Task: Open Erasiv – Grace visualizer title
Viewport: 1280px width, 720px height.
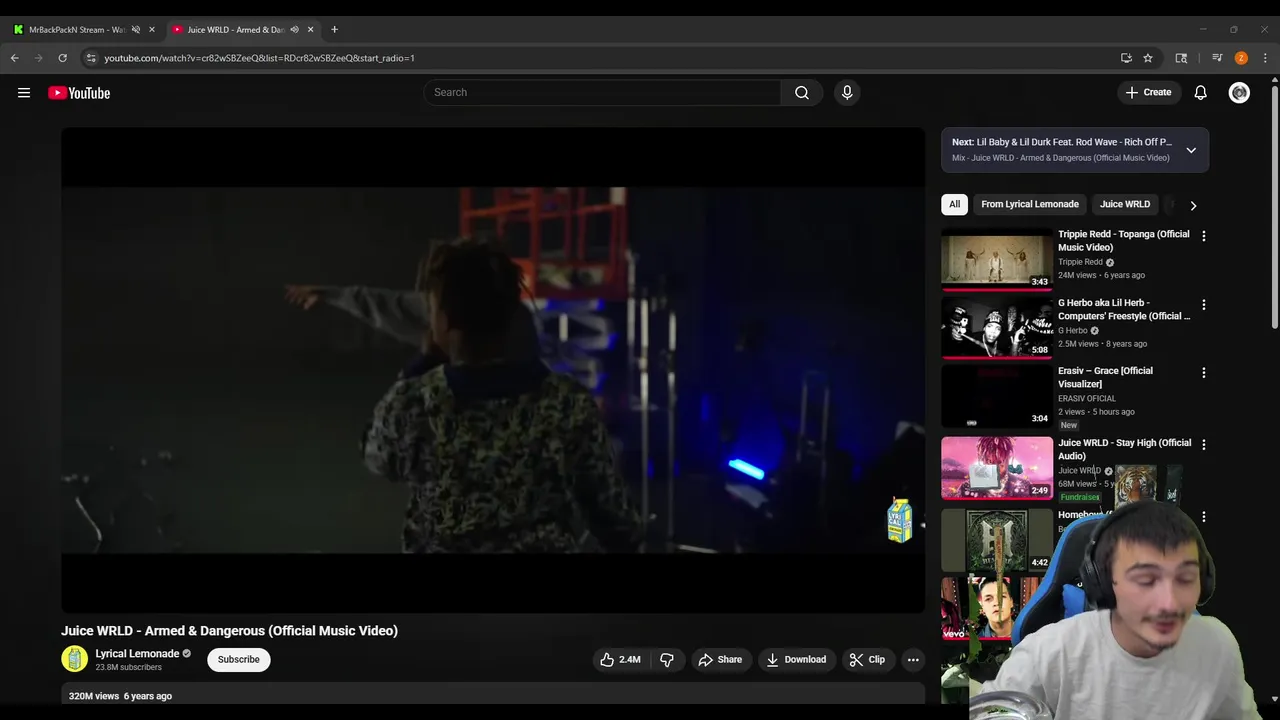Action: 1105,378
